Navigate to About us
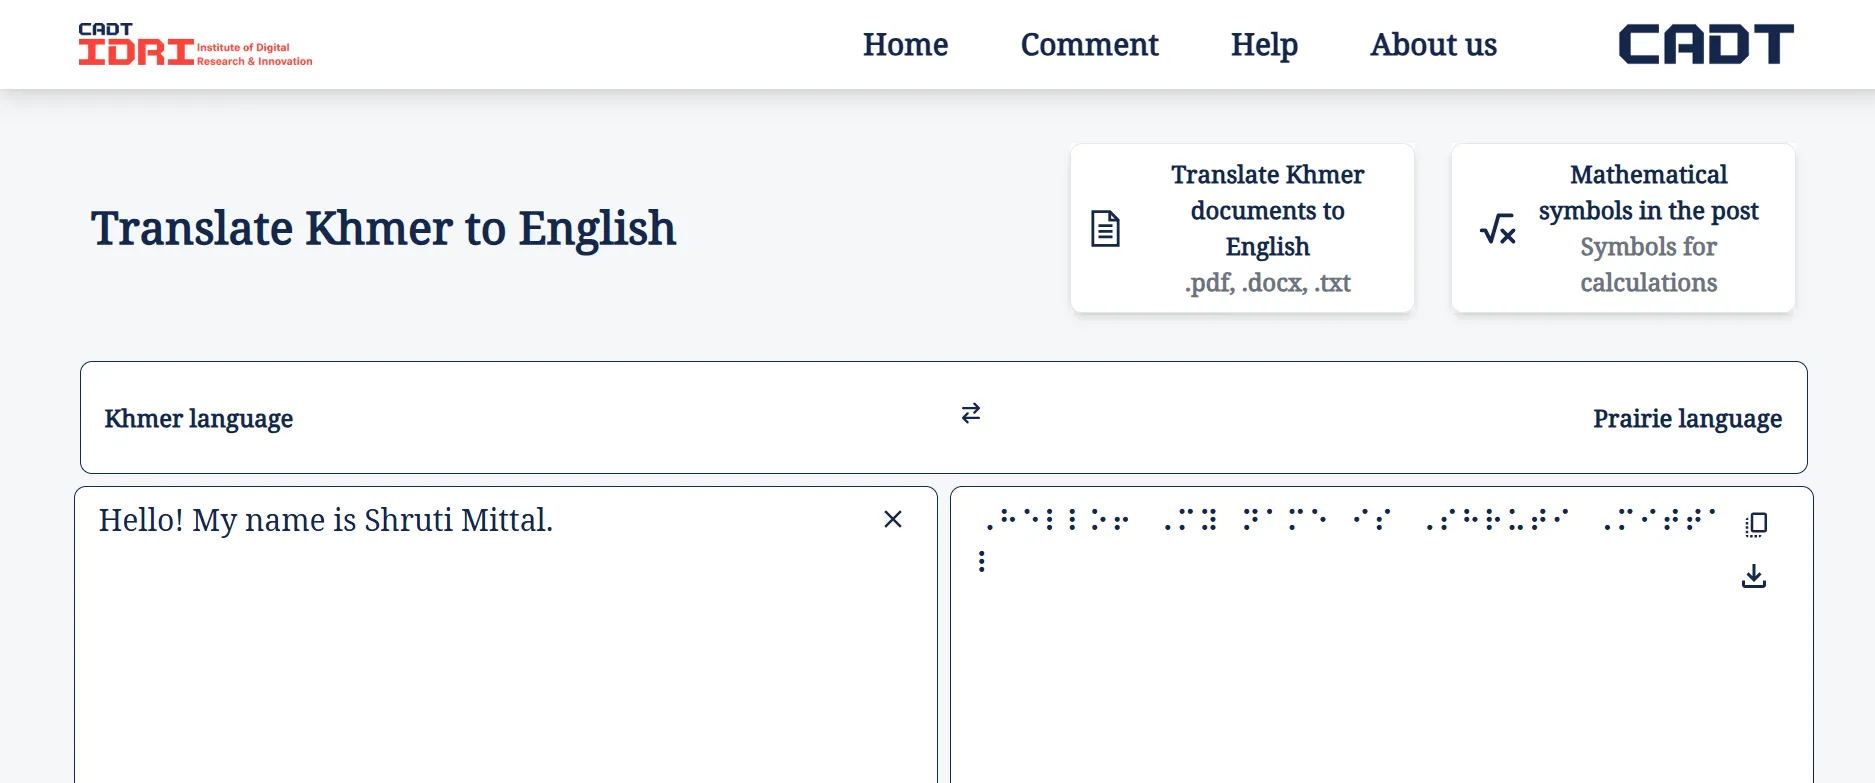This screenshot has height=783, width=1875. click(1433, 45)
